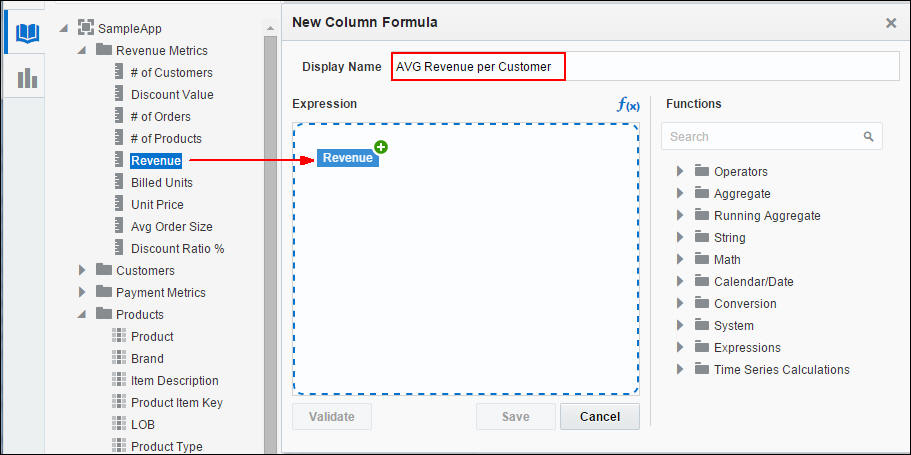This screenshot has width=911, height=455.
Task: Expand the Payment Metrics folder
Action: [82, 292]
